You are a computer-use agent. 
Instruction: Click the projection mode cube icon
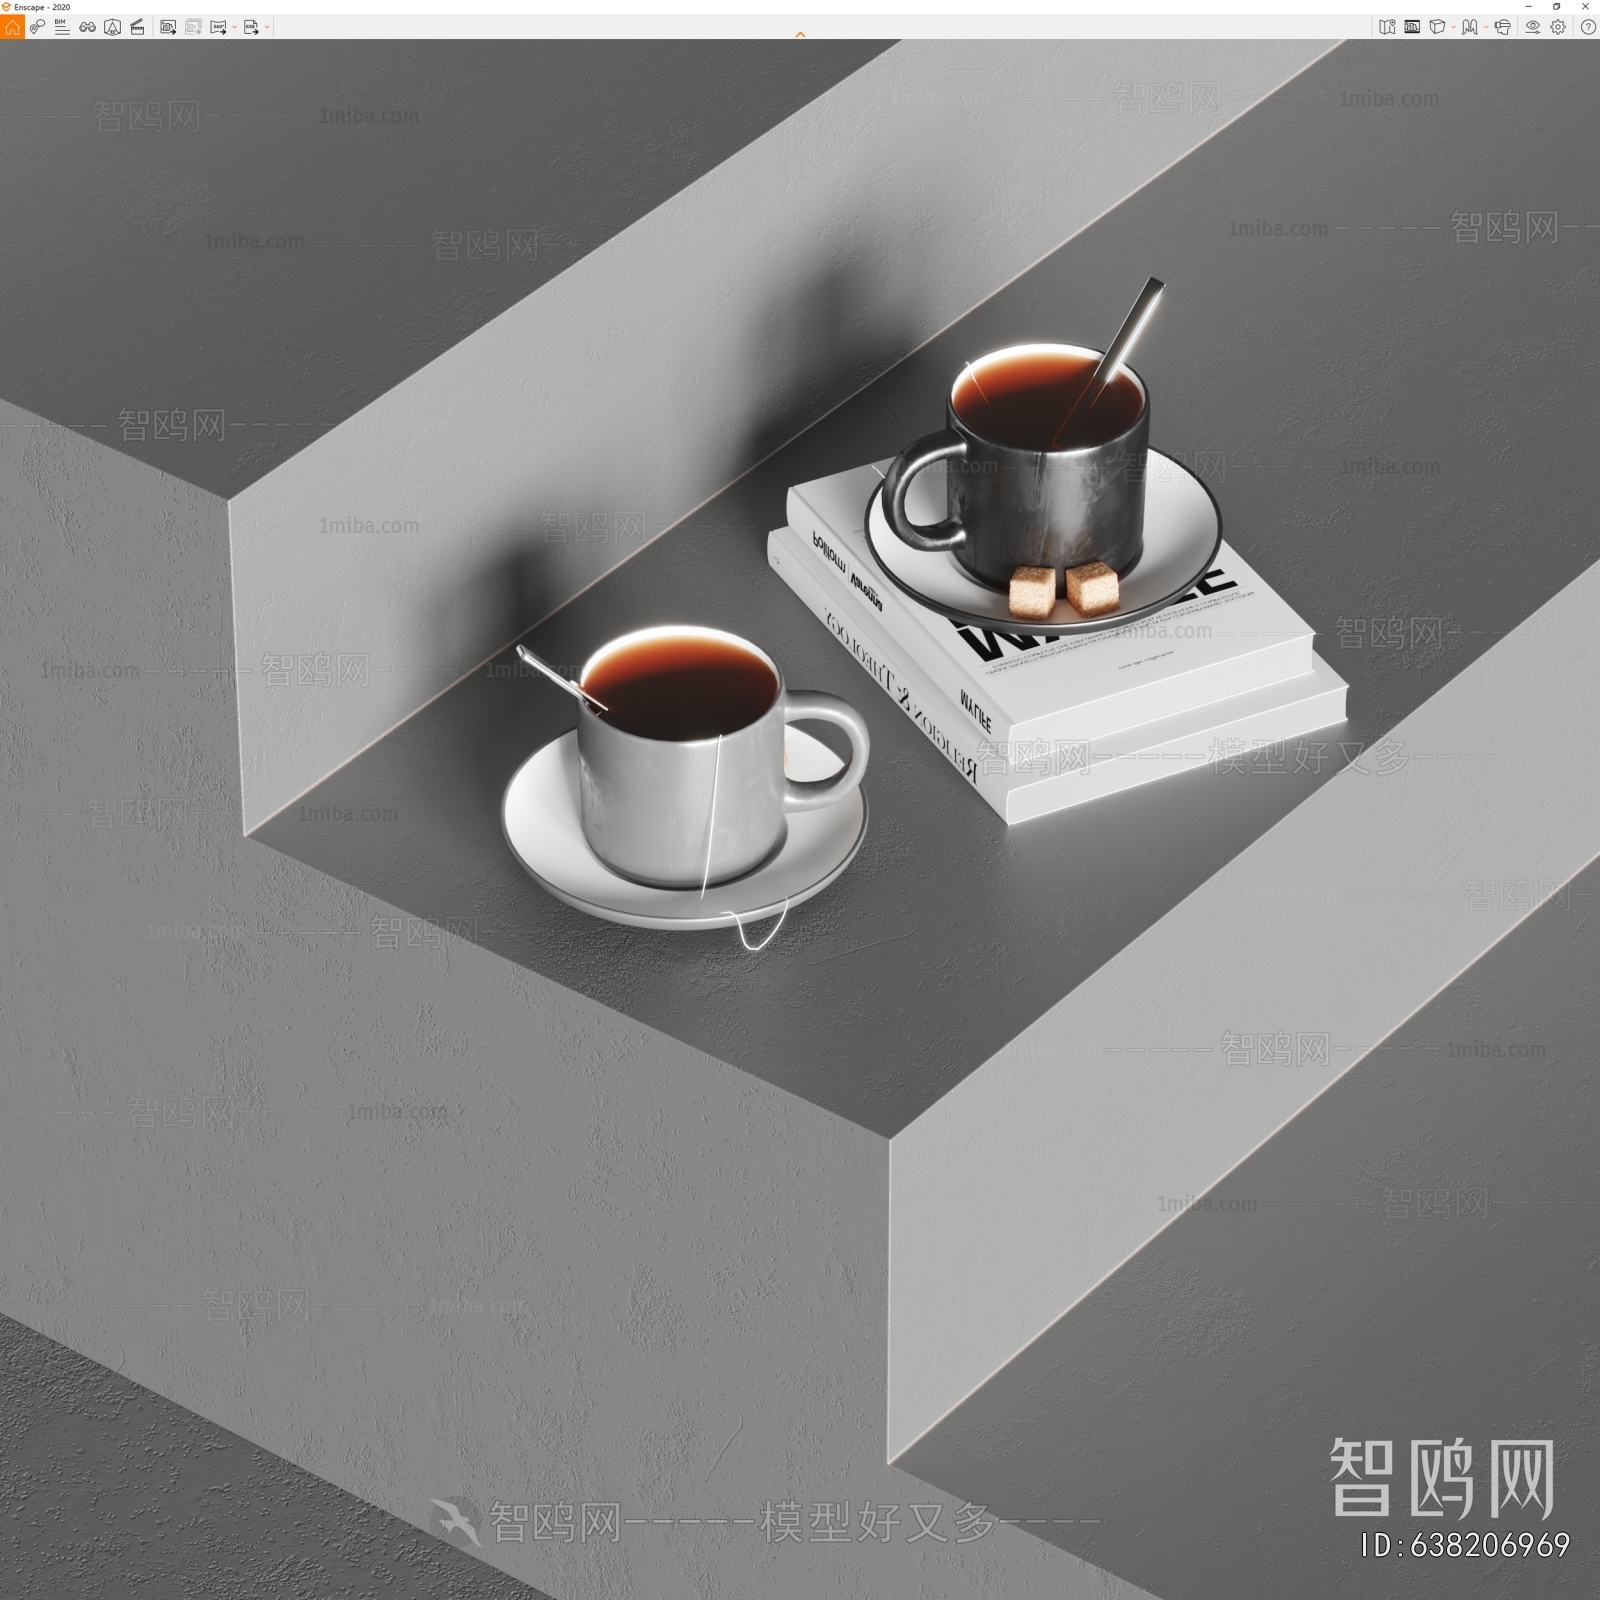(1437, 27)
